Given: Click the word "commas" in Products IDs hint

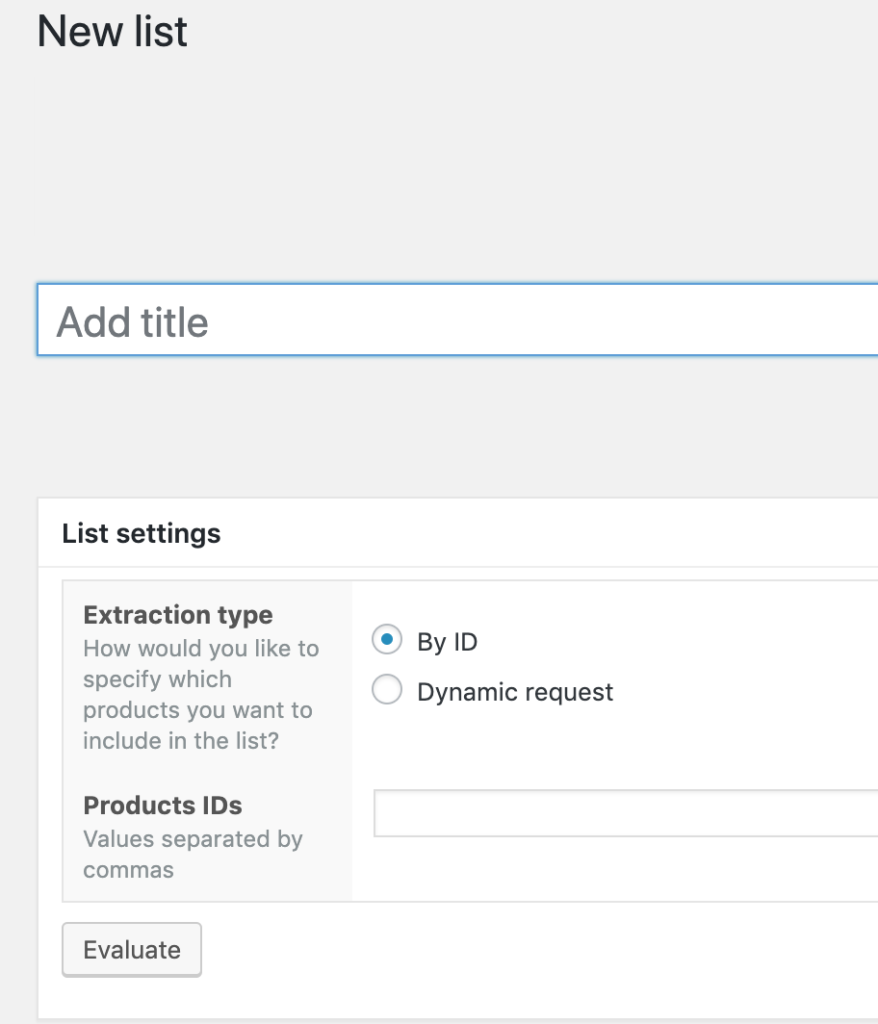Looking at the screenshot, I should [129, 870].
